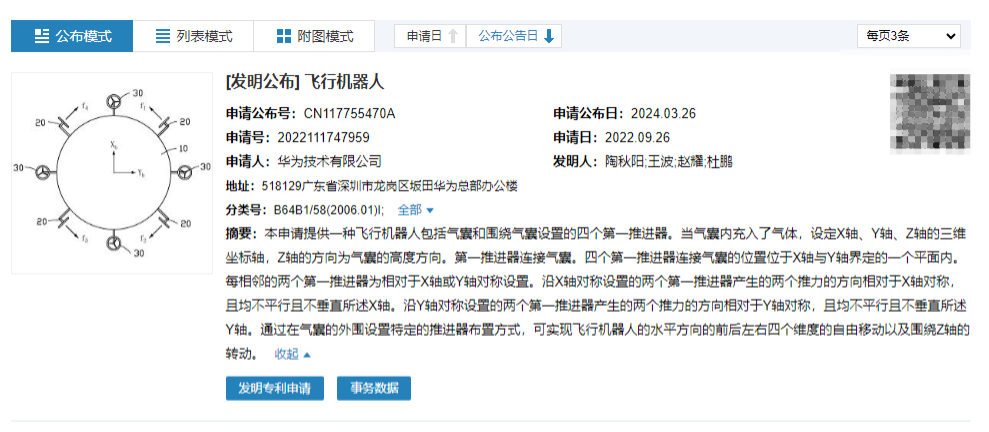Click the up arrow next to 申请日
Image resolution: width=989 pixels, height=432 pixels.
(452, 36)
